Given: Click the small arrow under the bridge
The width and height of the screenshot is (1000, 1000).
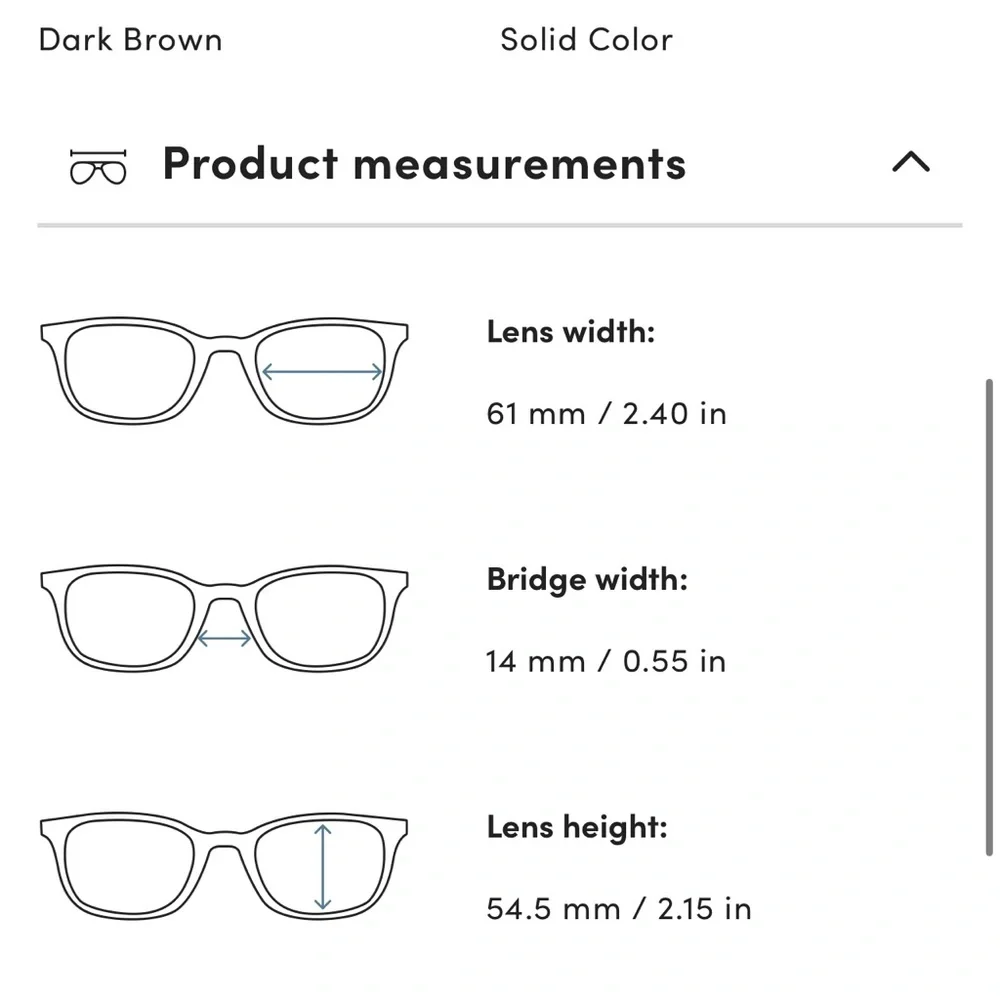Looking at the screenshot, I should pyautogui.click(x=225, y=637).
